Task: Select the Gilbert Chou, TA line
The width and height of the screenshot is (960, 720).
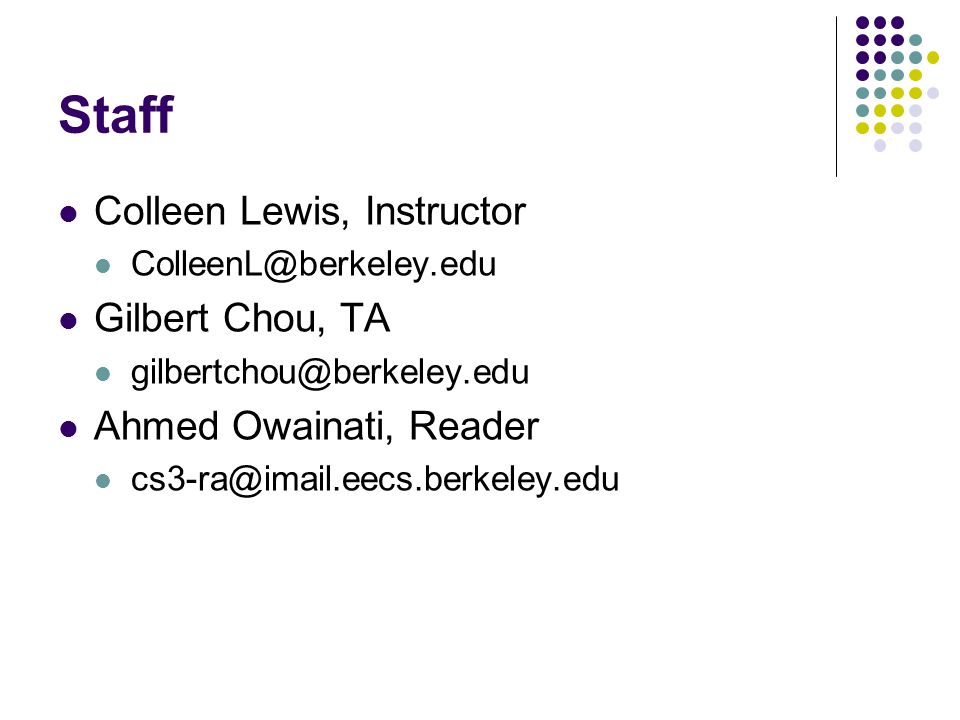Action: pos(242,319)
